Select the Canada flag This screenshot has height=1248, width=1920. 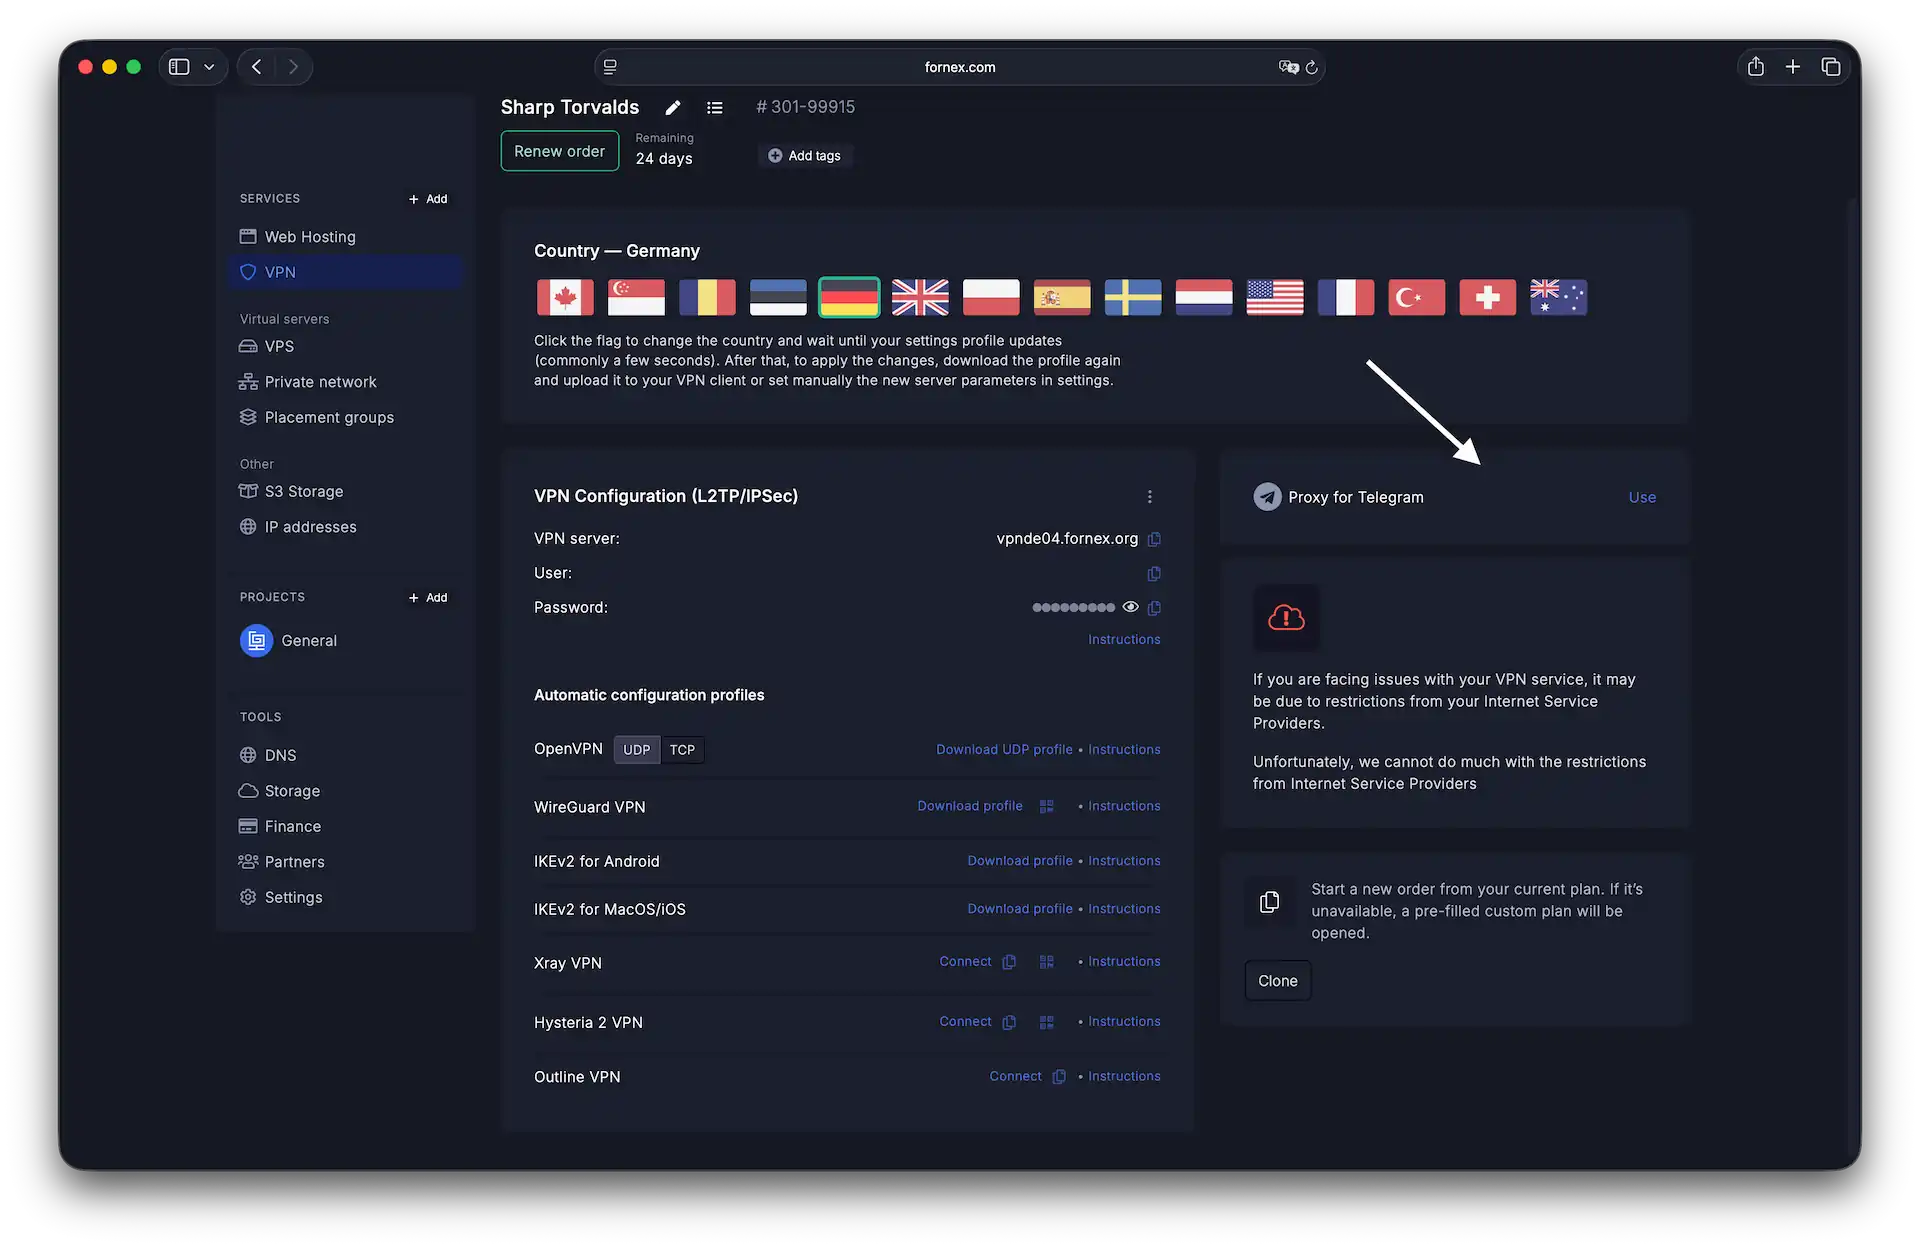pyautogui.click(x=565, y=297)
